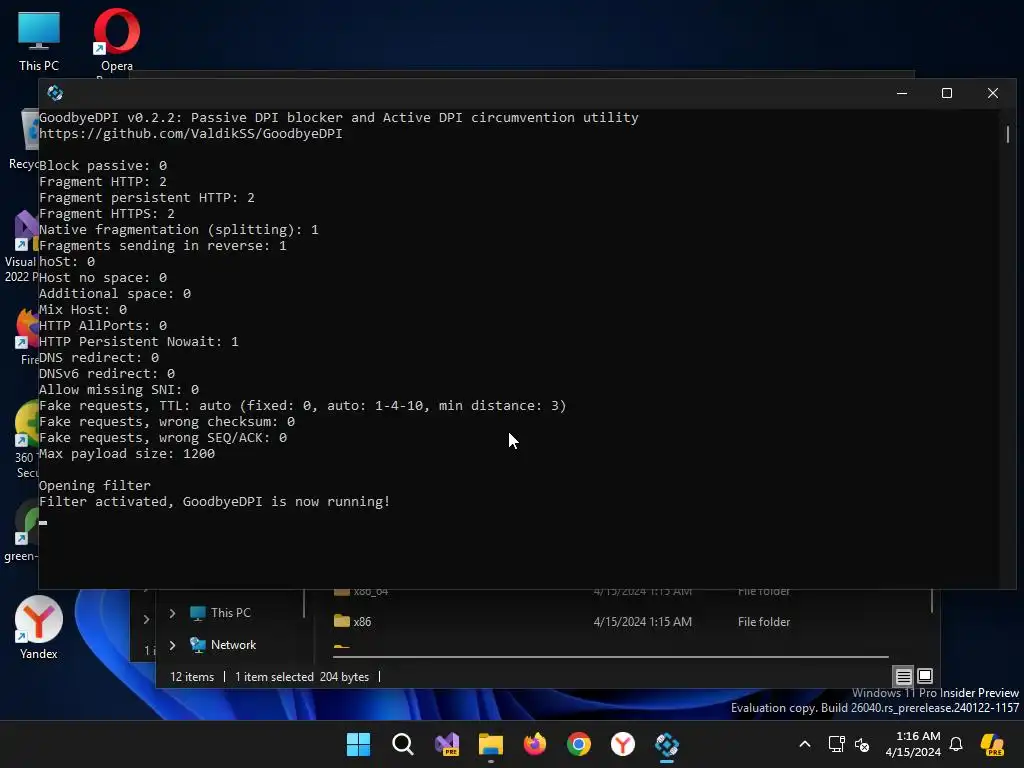Switch Explorer to large icons view
The image size is (1024, 768).
(x=925, y=676)
